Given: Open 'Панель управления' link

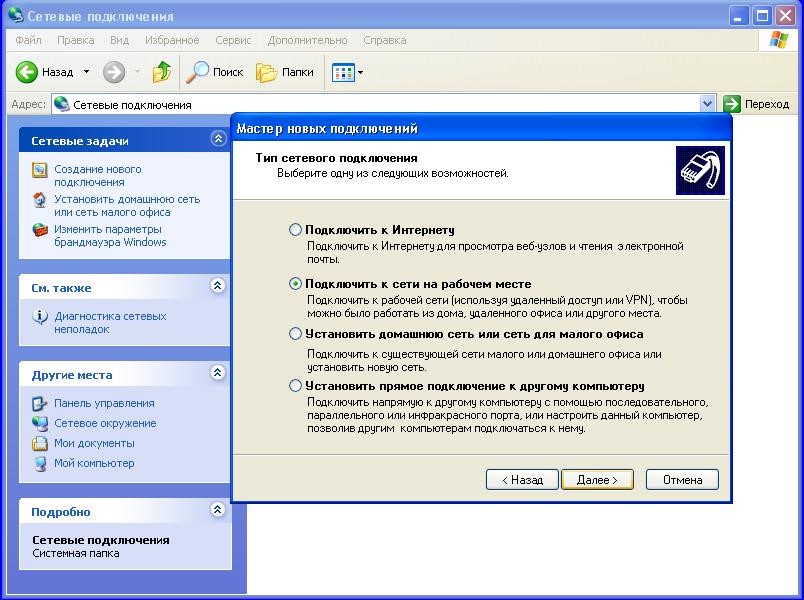Looking at the screenshot, I should click(104, 404).
